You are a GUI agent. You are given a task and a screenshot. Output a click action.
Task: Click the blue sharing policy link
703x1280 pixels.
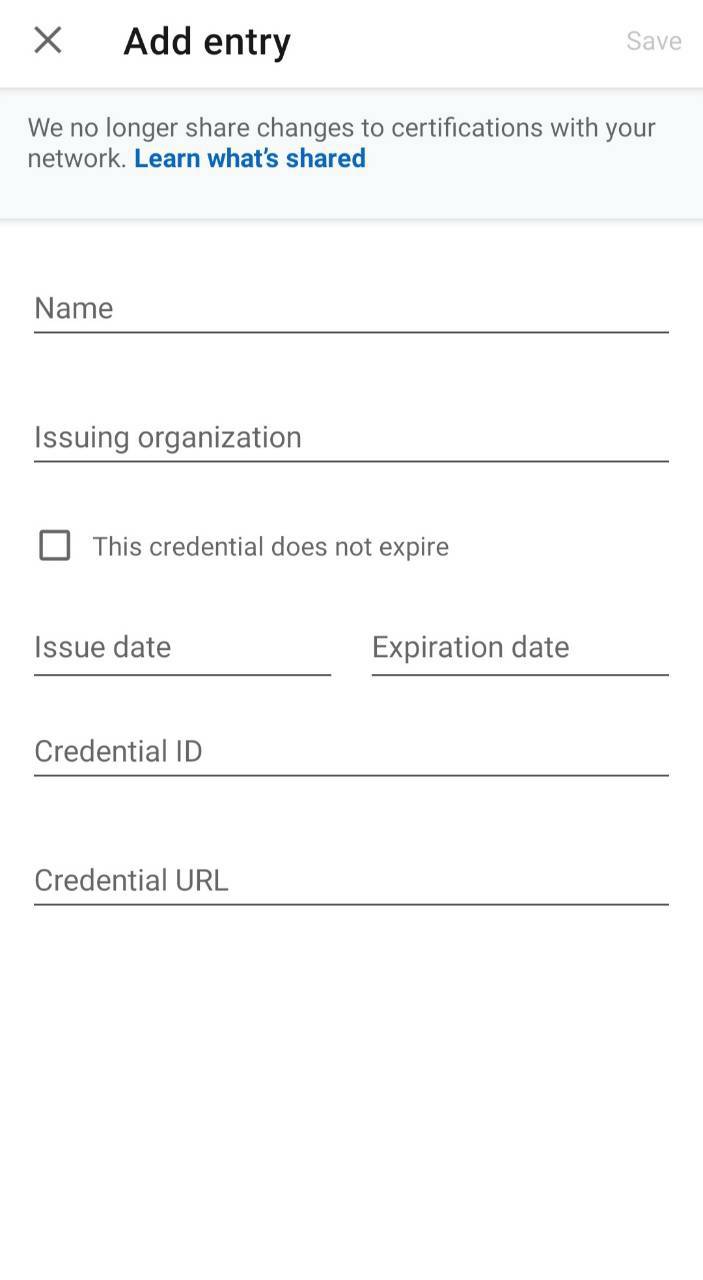[249, 158]
